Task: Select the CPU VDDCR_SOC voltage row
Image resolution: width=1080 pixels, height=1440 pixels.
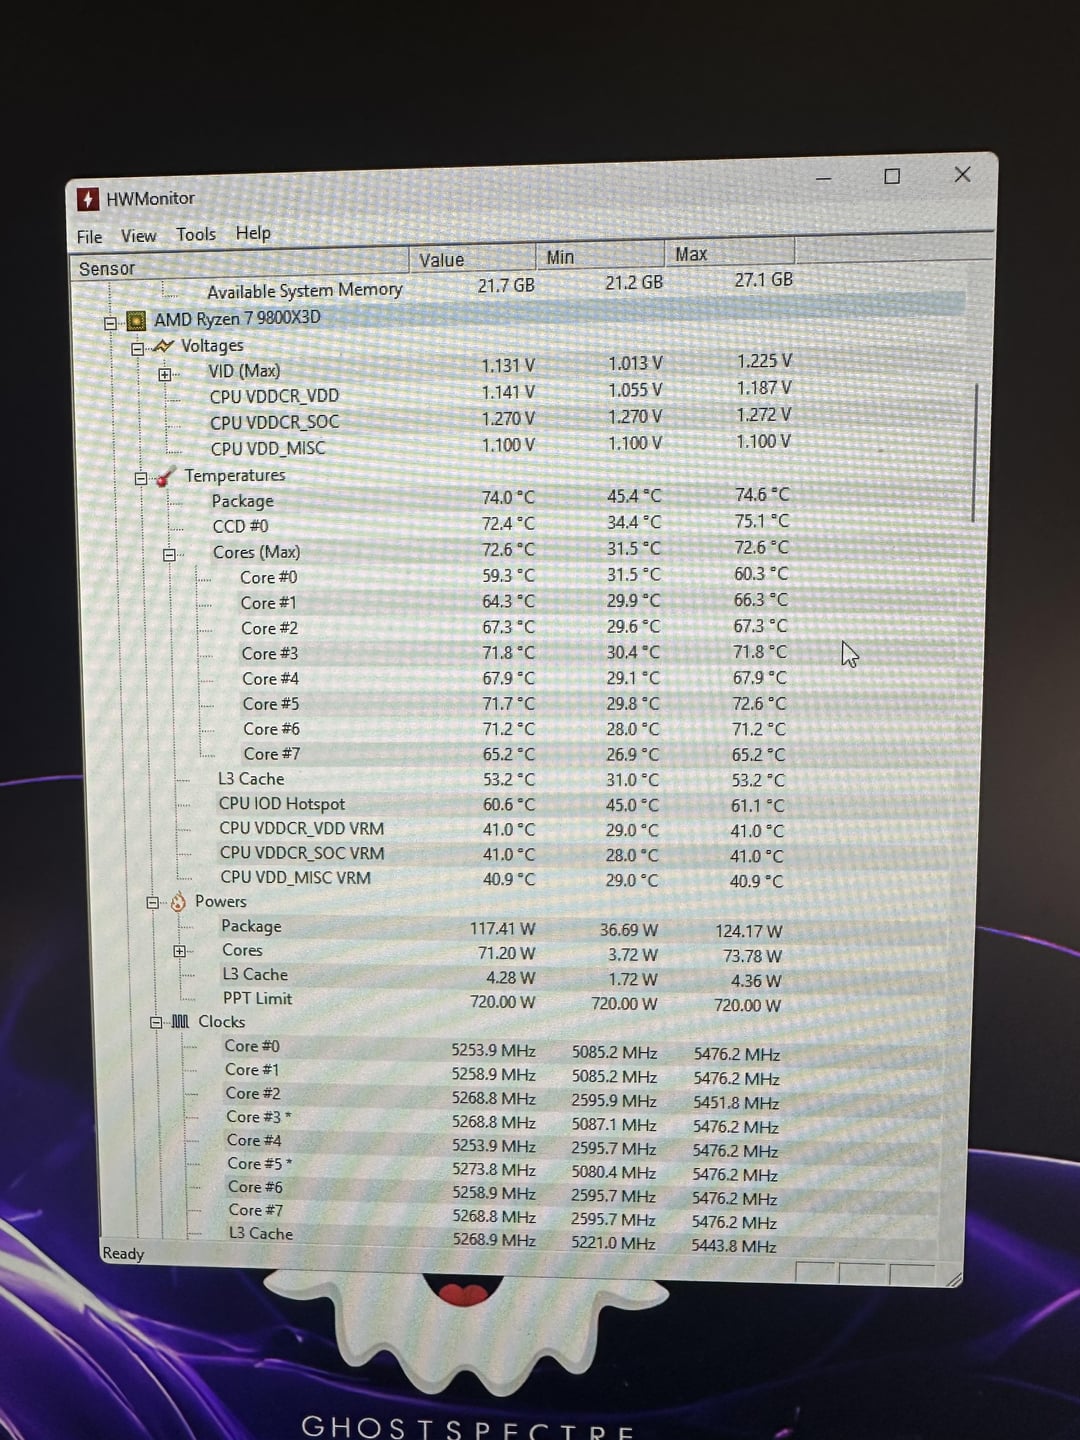Action: (x=500, y=420)
